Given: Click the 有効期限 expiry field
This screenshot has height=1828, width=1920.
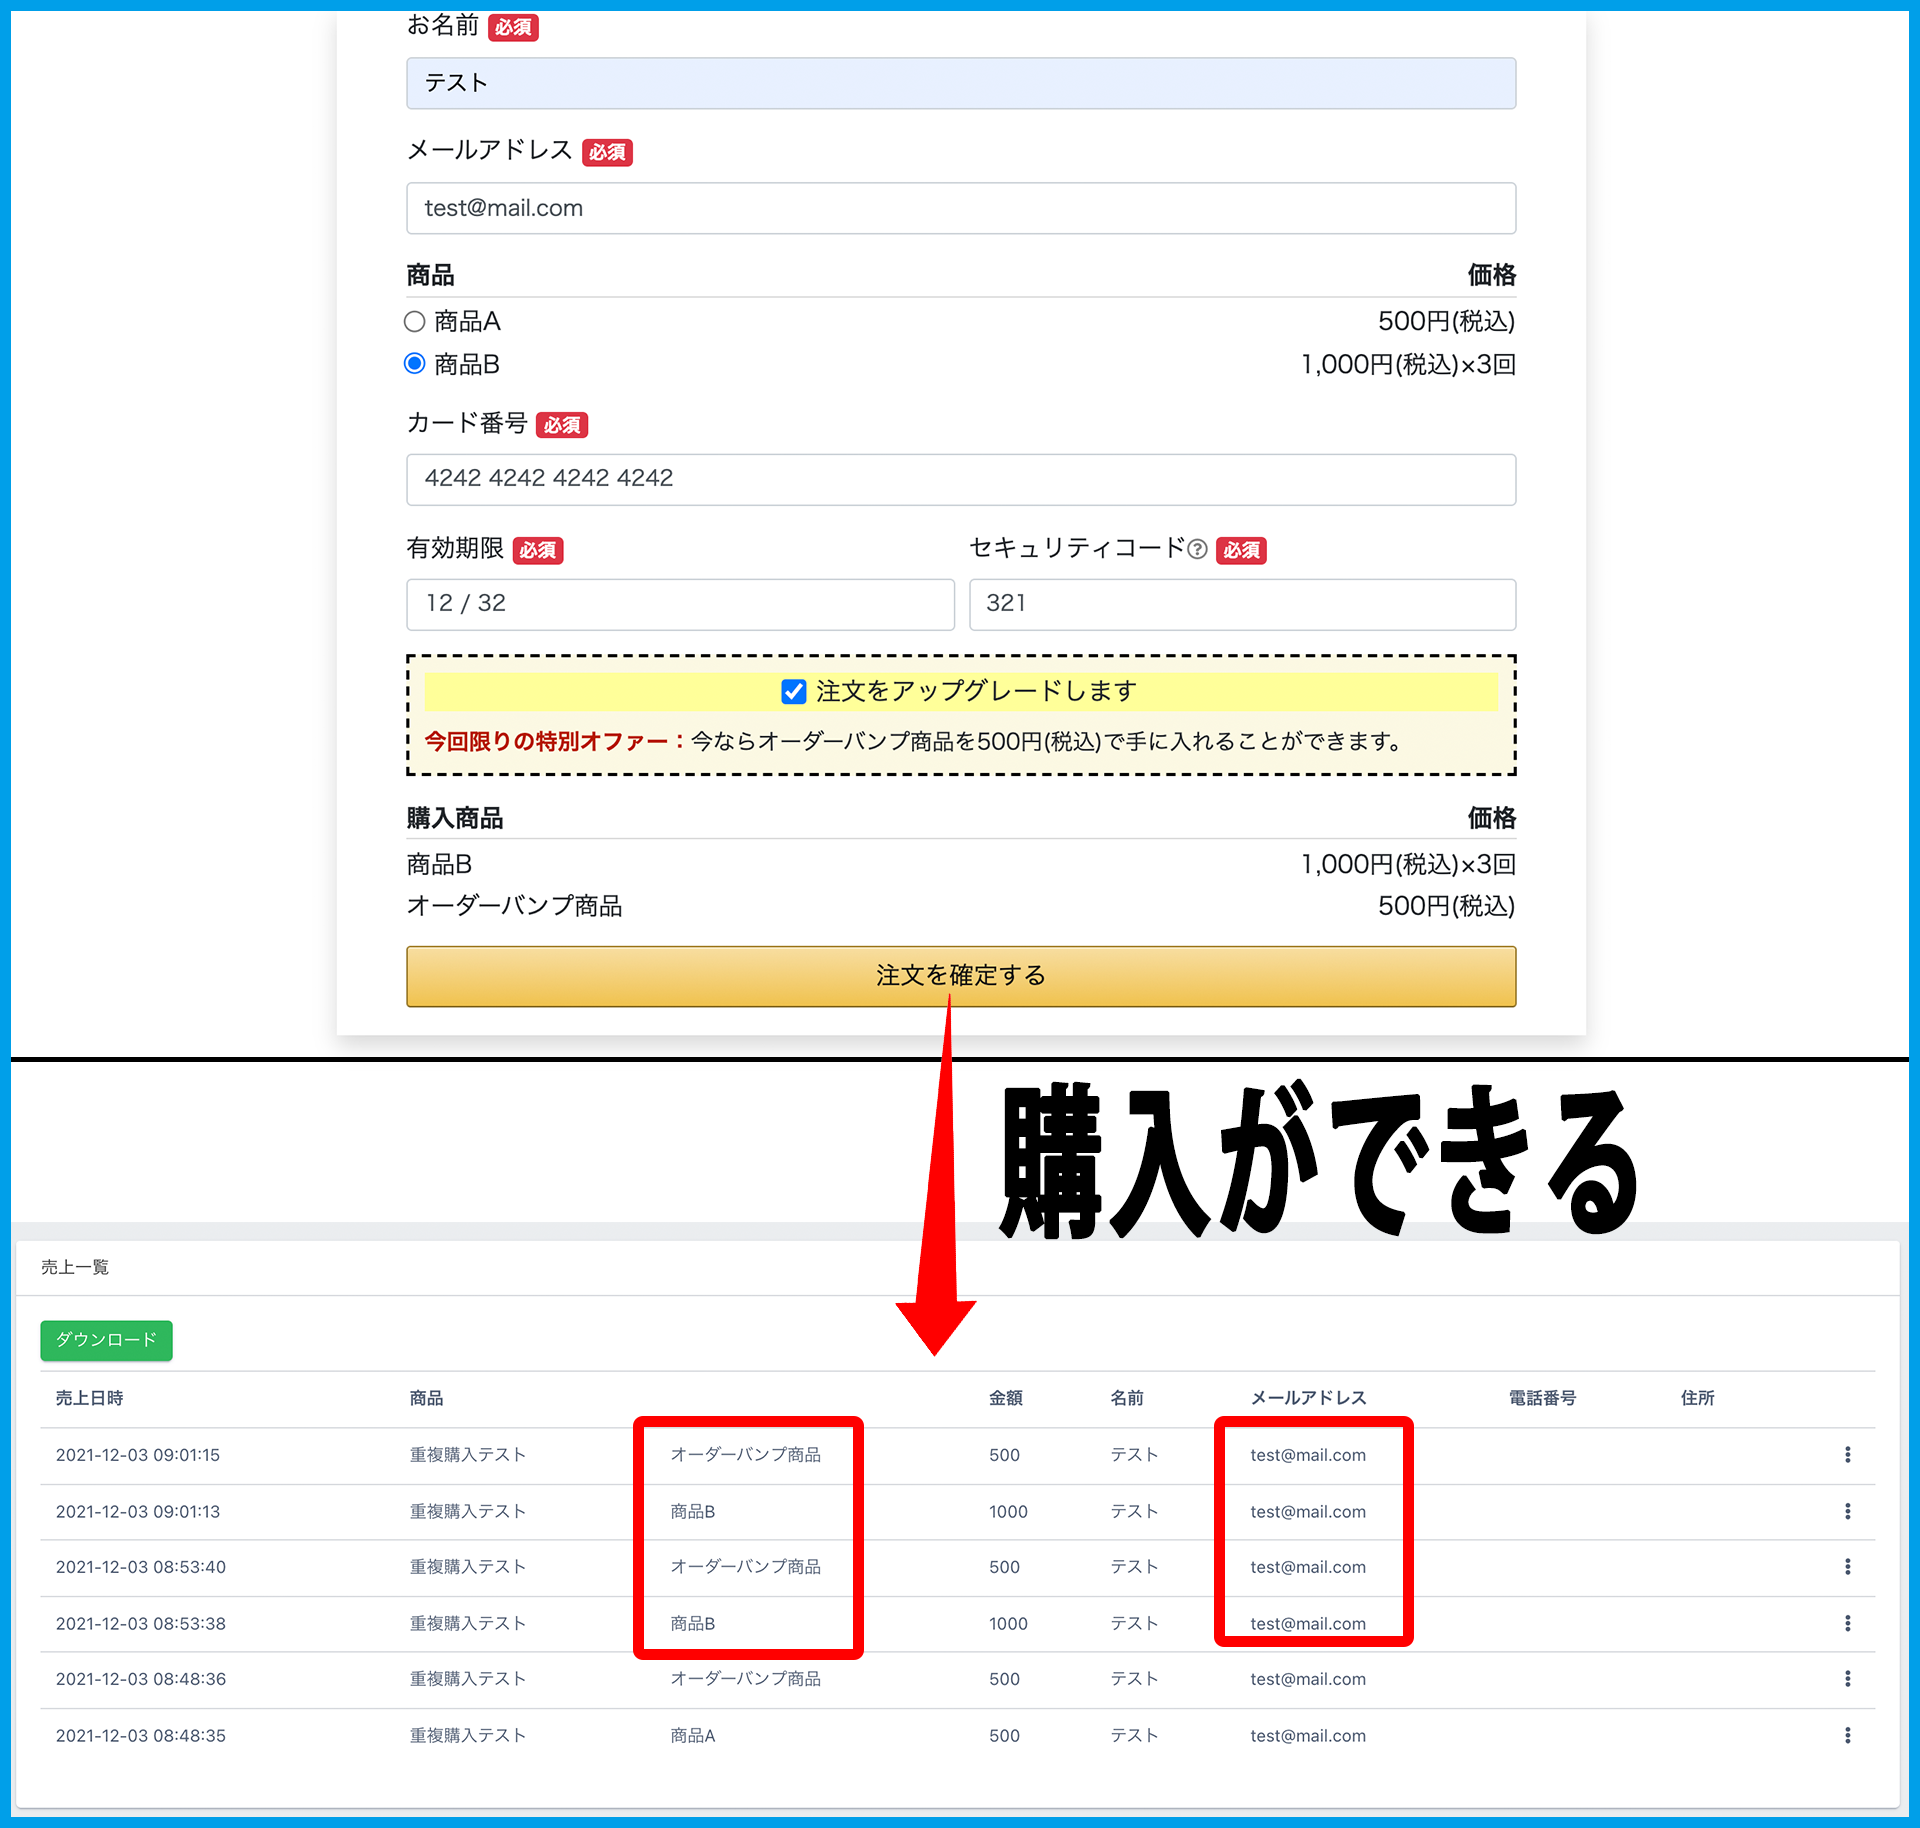Looking at the screenshot, I should (680, 604).
